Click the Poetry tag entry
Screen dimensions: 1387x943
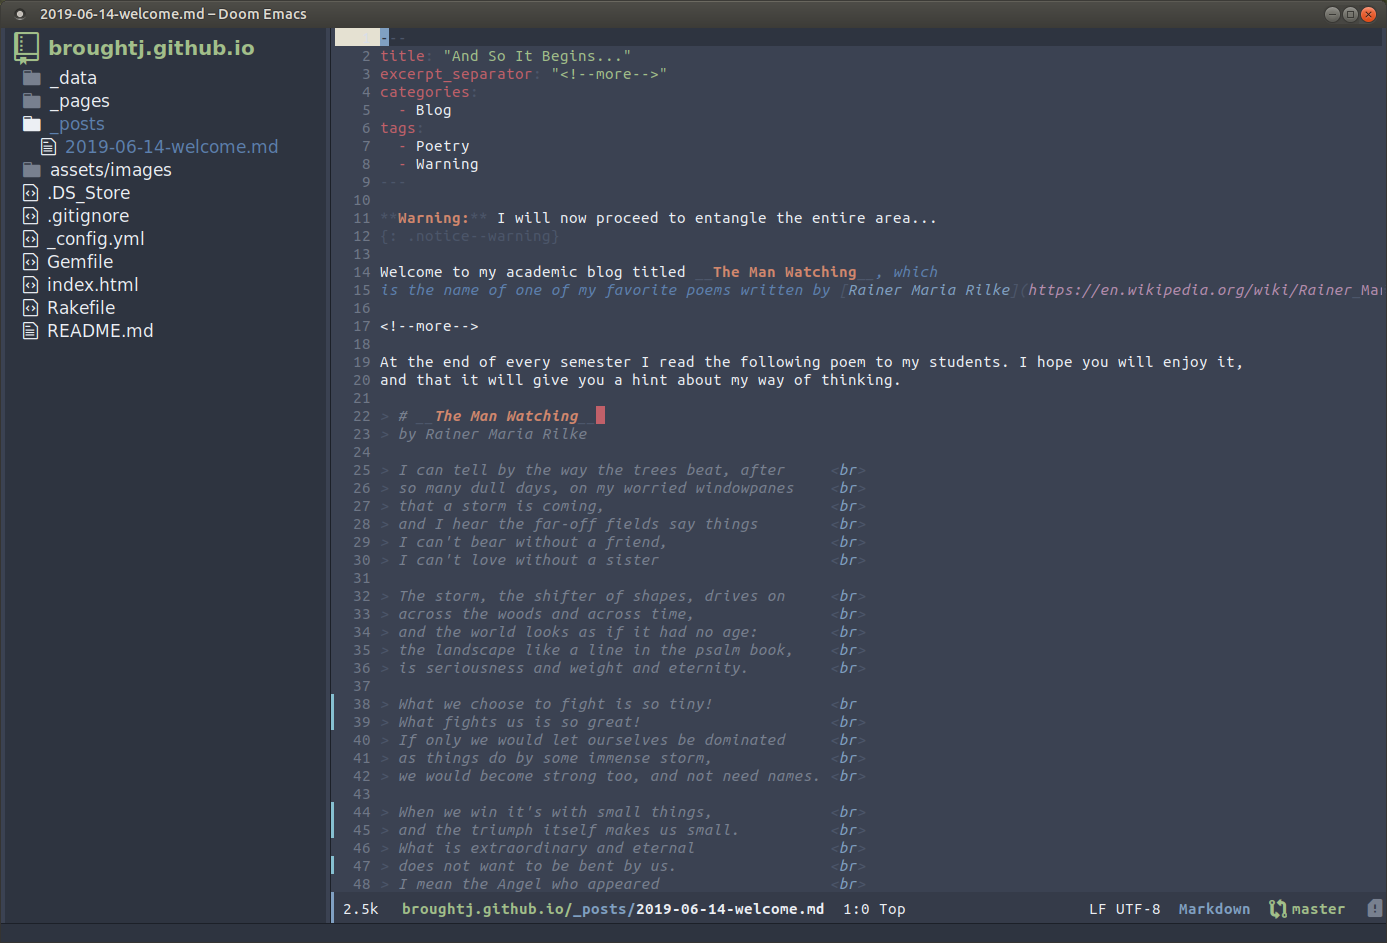pyautogui.click(x=443, y=146)
